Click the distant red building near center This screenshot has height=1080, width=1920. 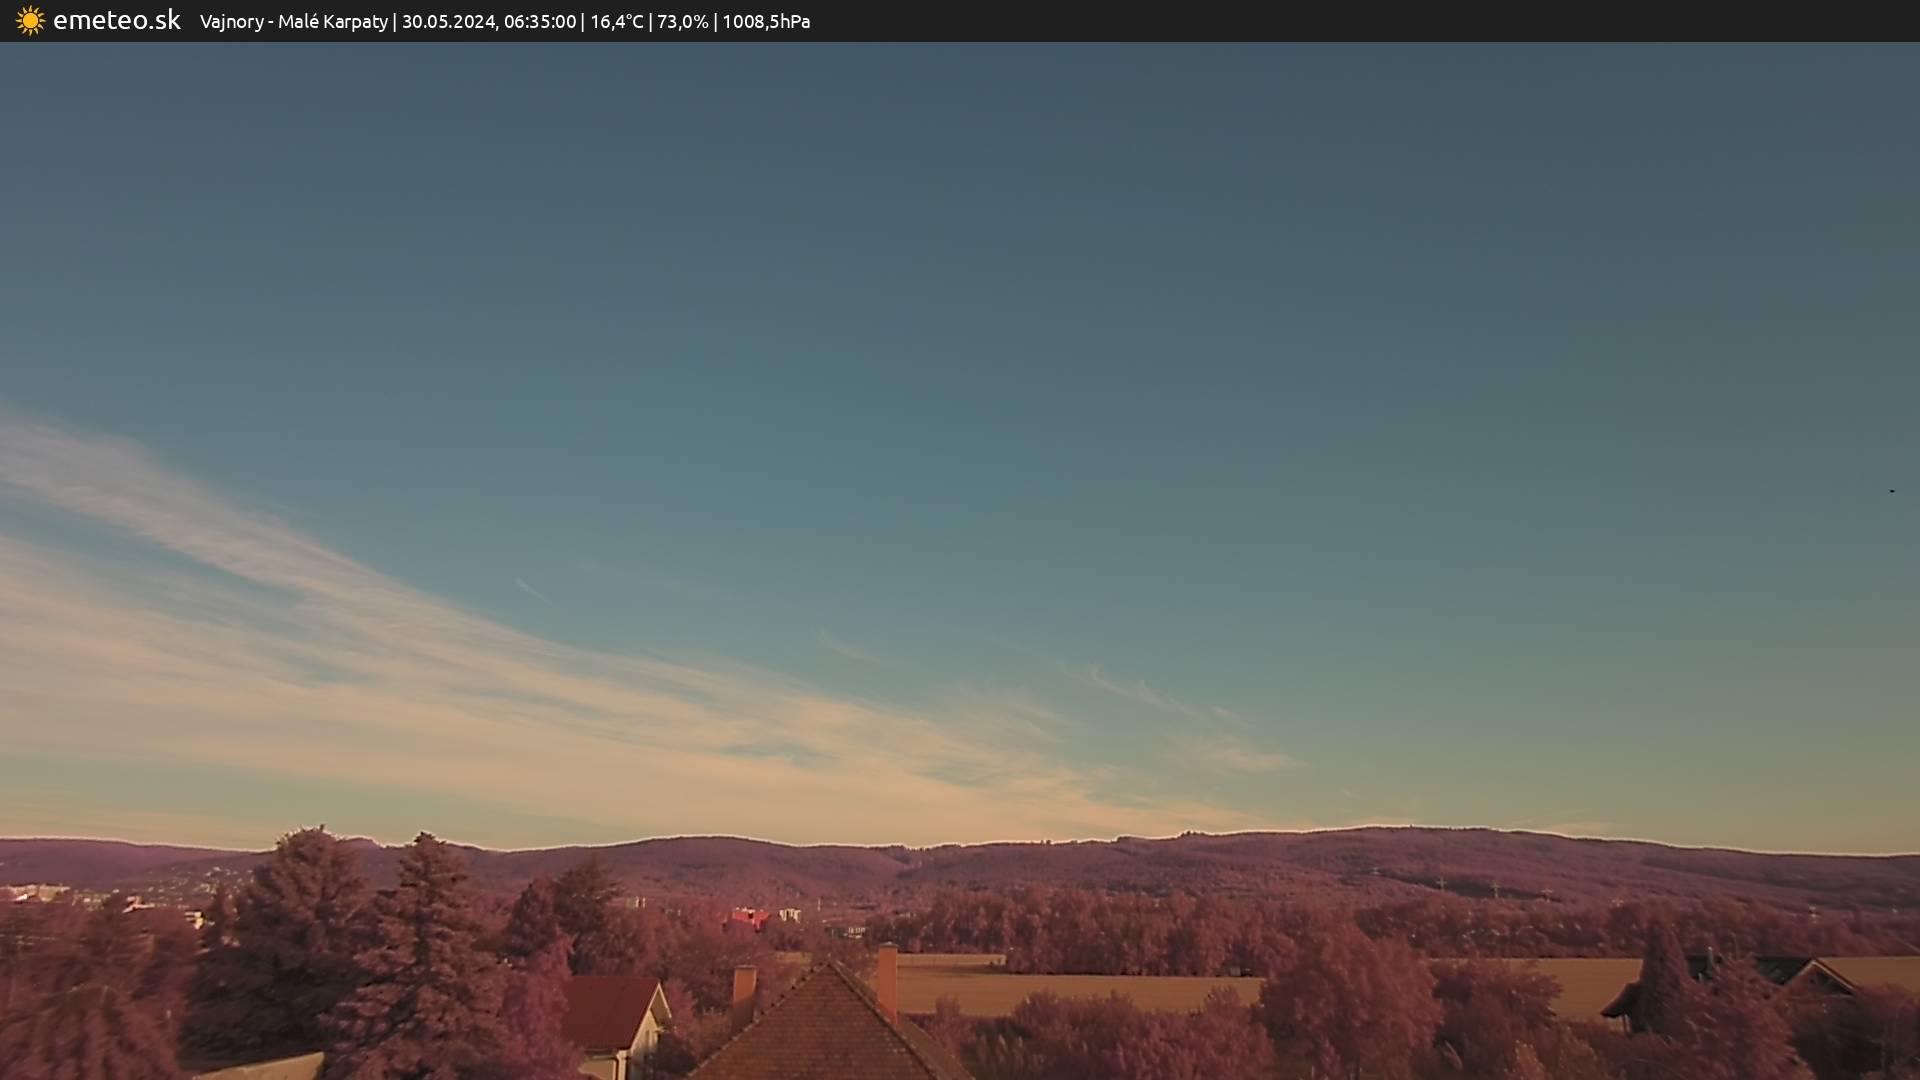pos(748,916)
